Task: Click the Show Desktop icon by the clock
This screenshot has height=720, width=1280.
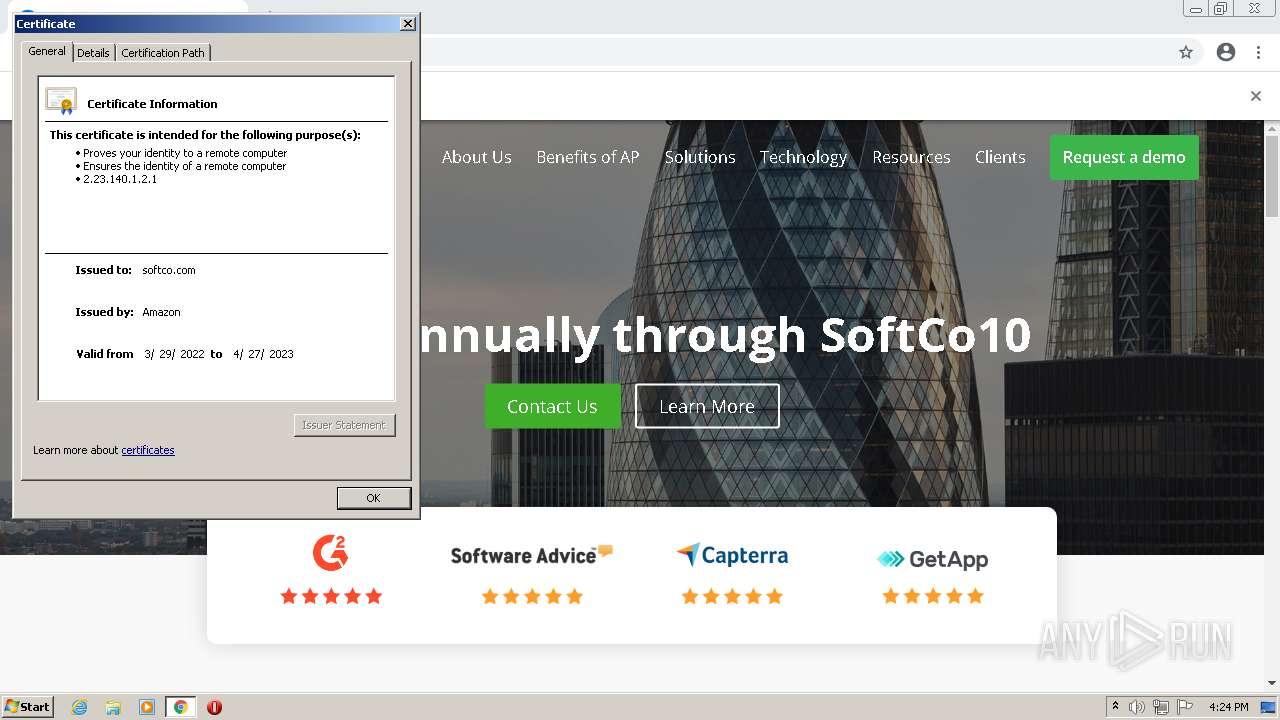Action: click(1268, 707)
